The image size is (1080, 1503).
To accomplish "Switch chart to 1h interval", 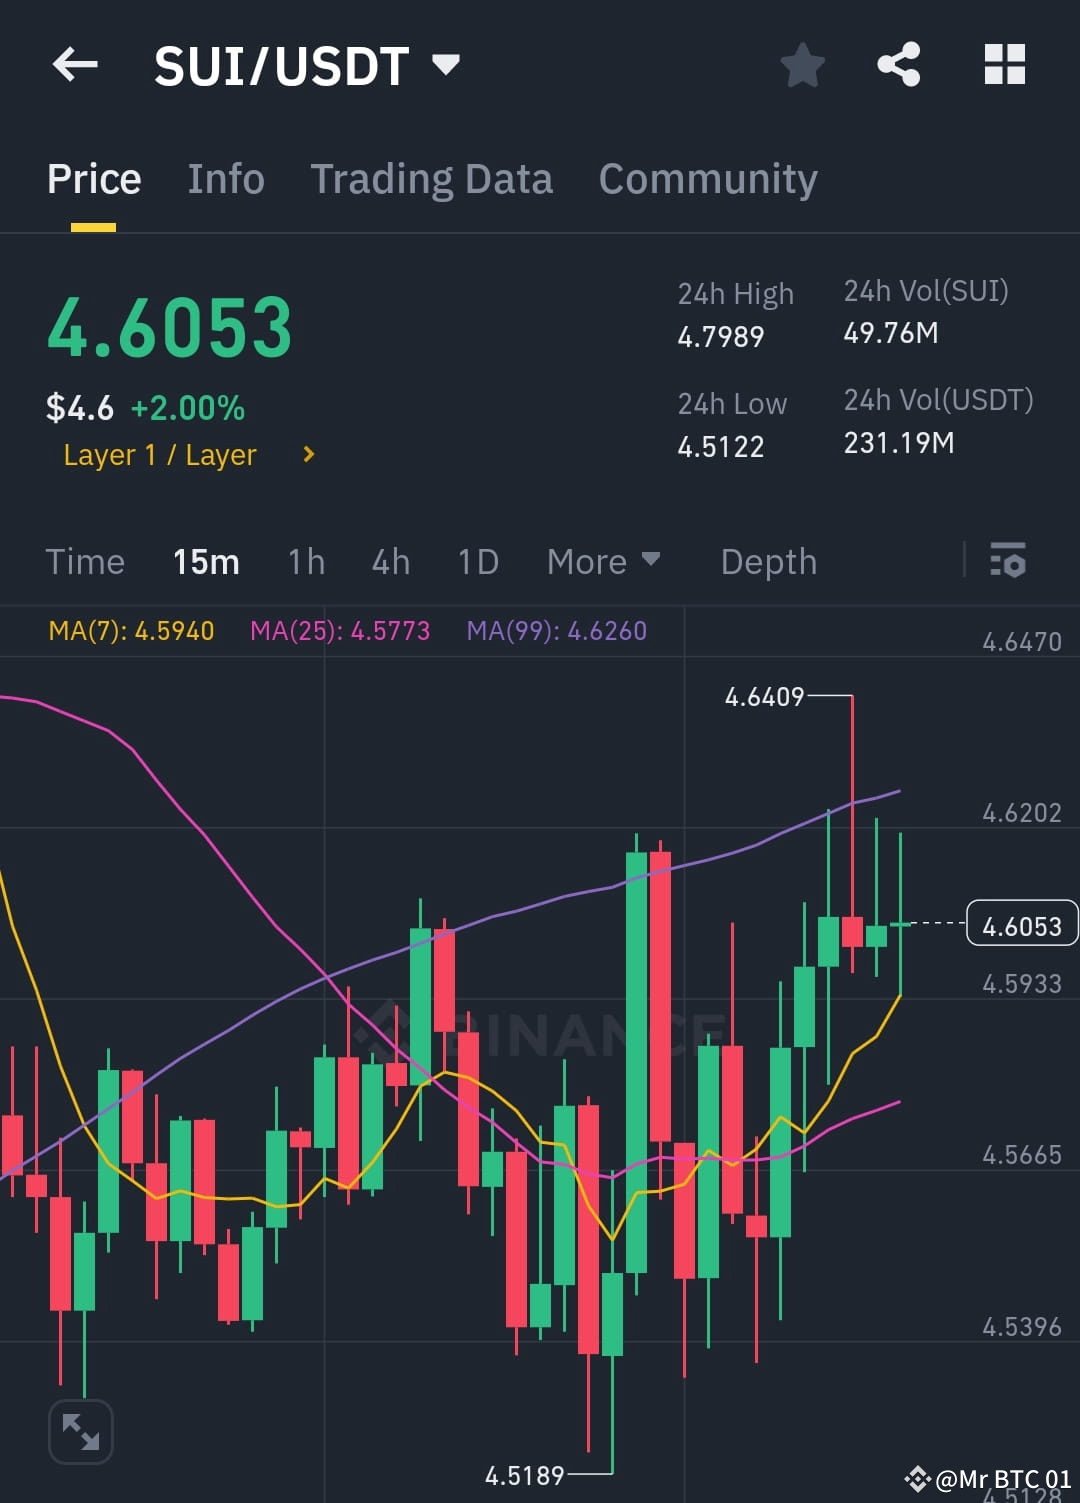I will click(x=305, y=562).
